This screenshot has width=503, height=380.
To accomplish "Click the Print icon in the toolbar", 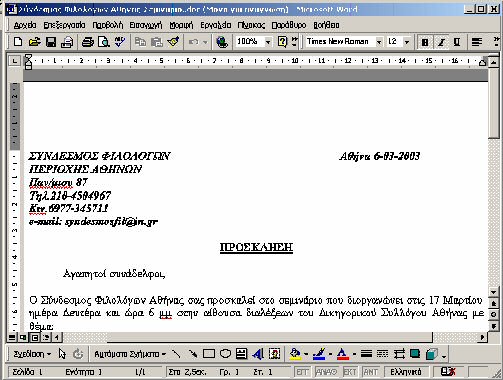I will click(87, 42).
